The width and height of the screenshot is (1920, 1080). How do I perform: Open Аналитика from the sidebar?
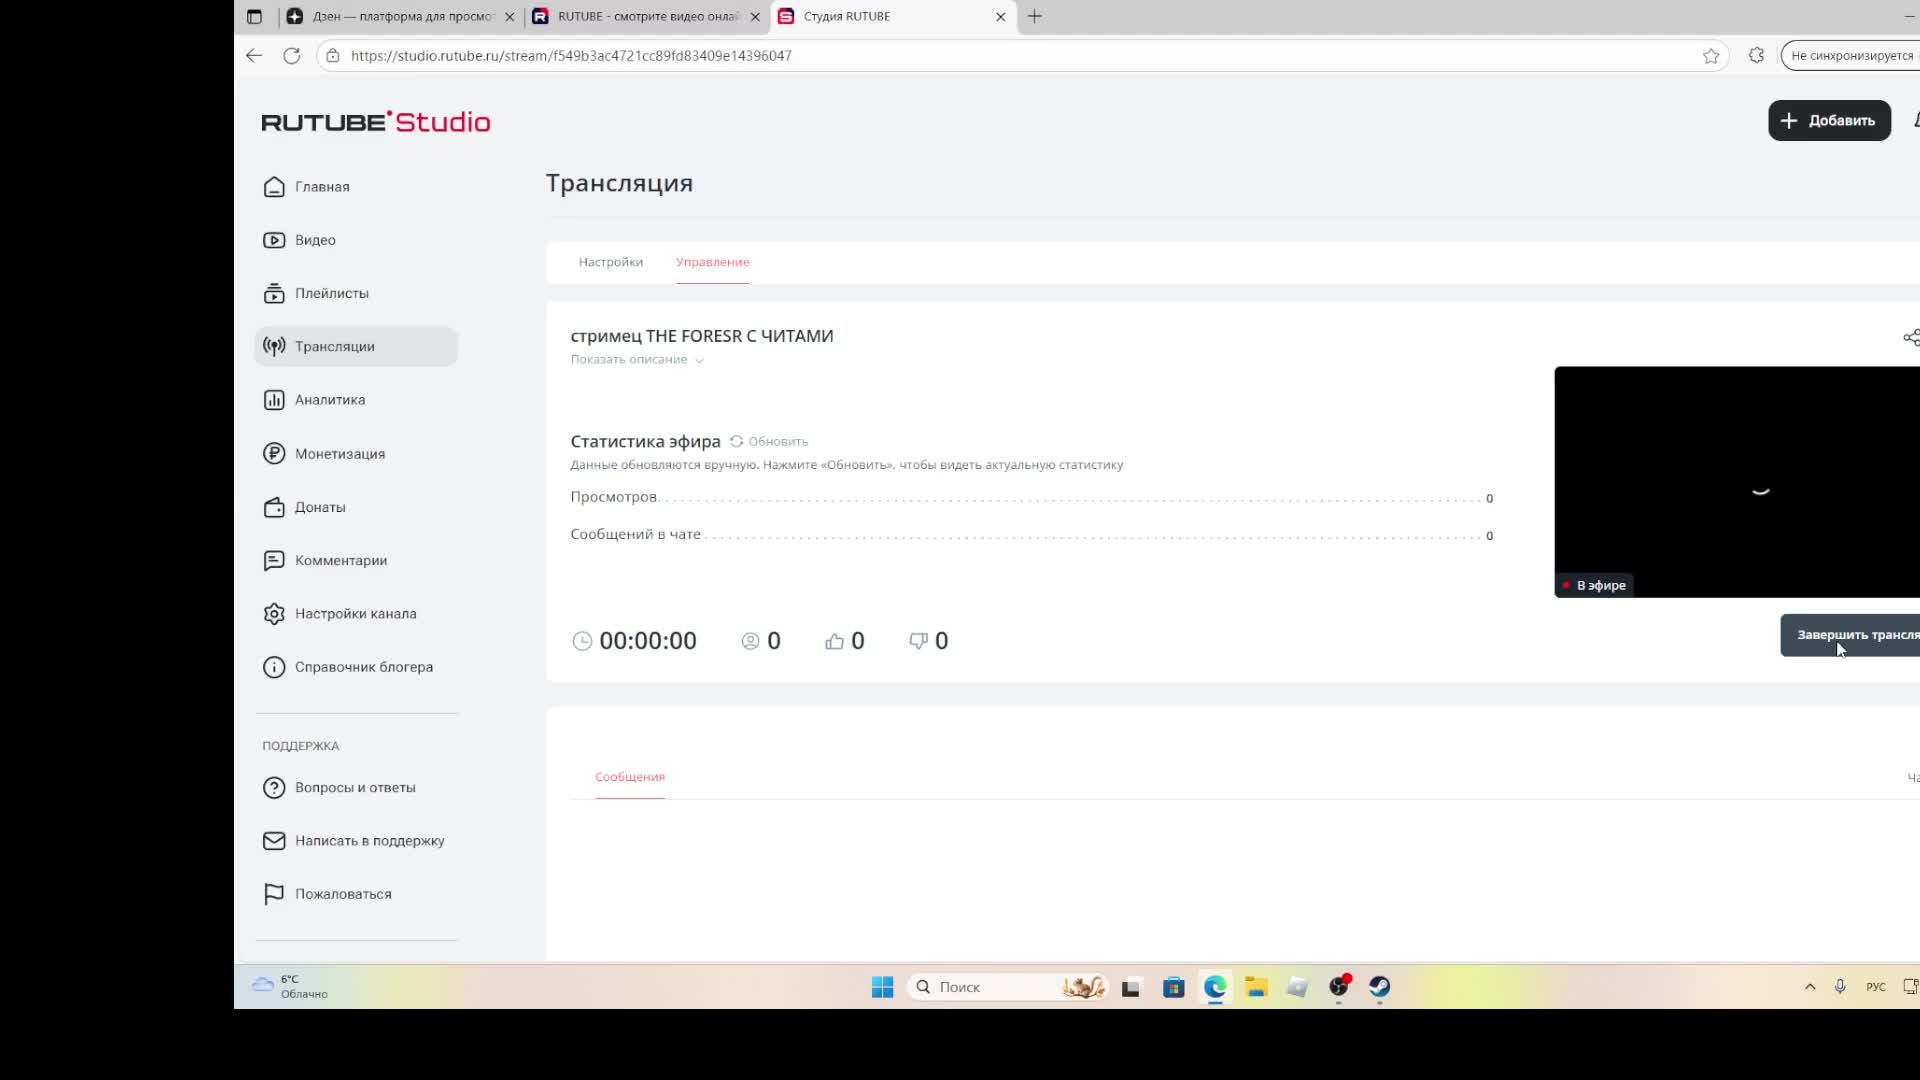pos(329,400)
